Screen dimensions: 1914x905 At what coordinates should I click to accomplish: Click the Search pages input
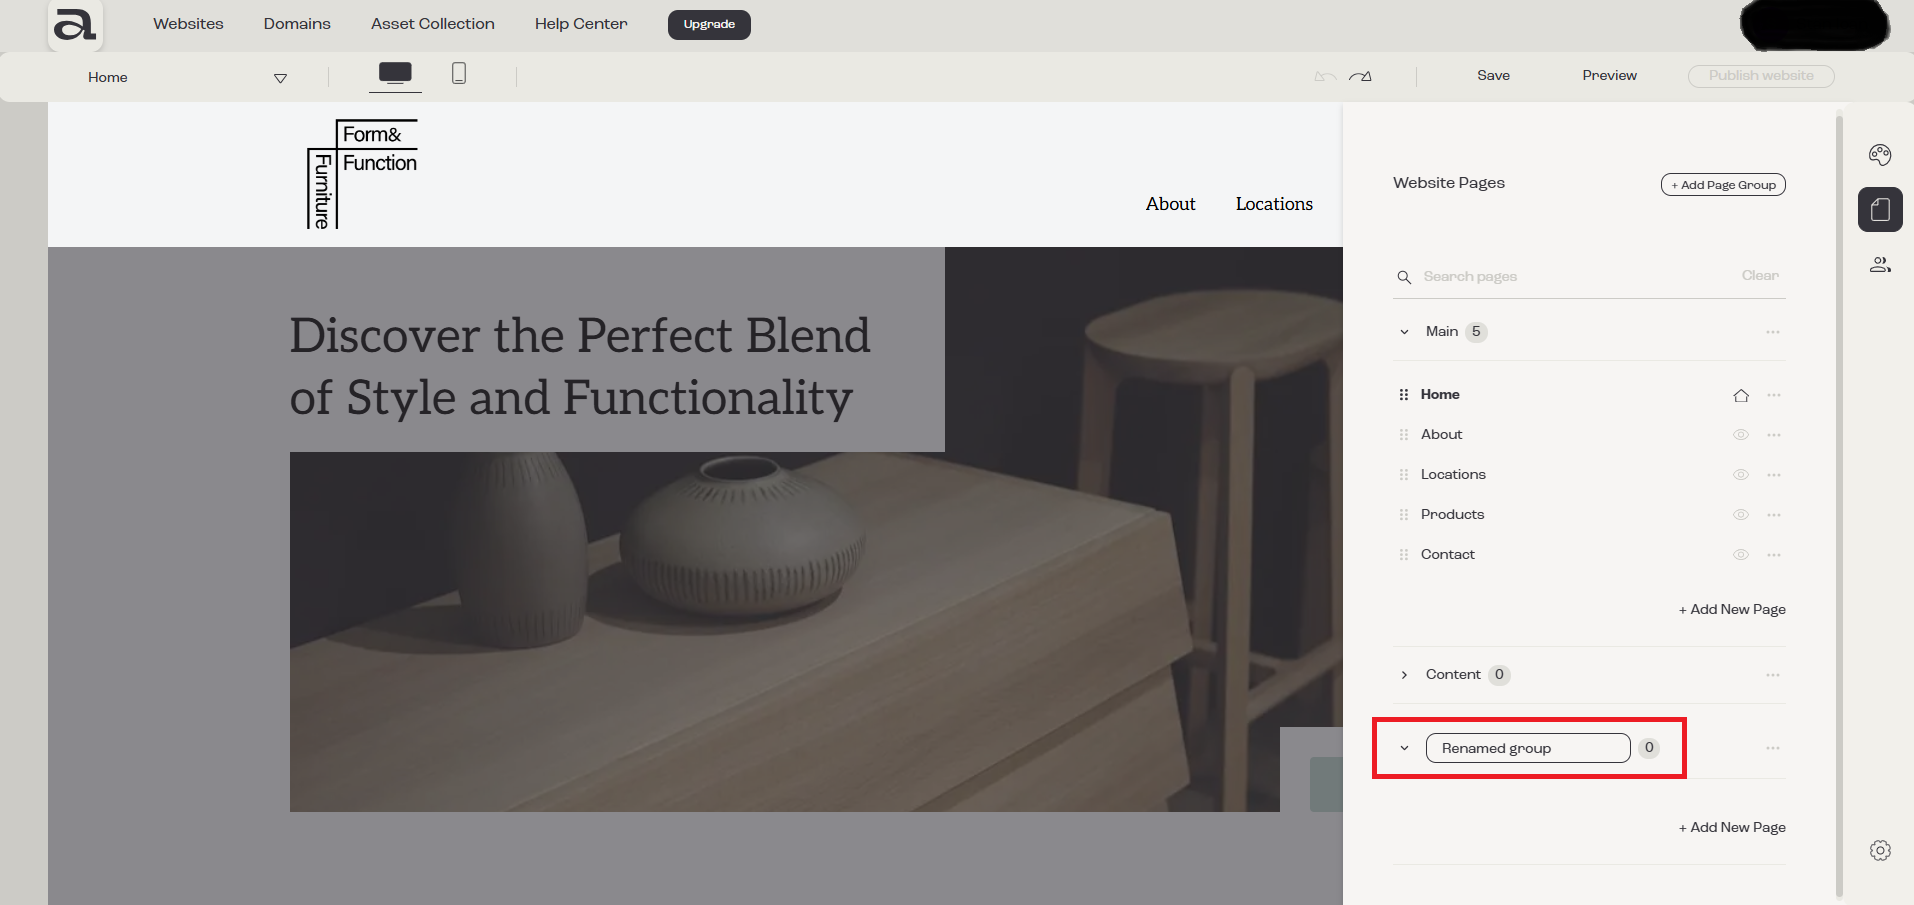pos(1575,277)
